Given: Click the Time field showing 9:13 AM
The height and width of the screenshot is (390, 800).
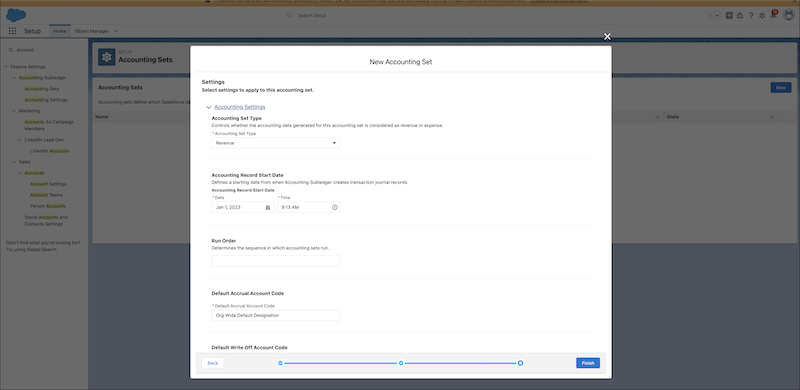Looking at the screenshot, I should tap(308, 207).
